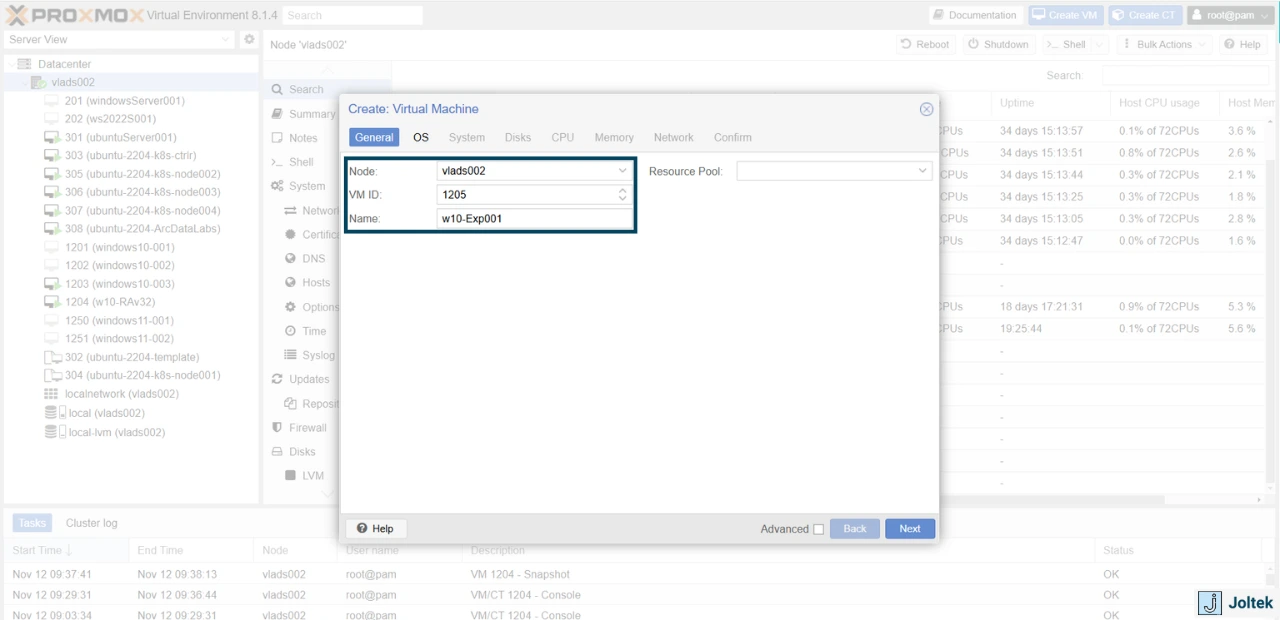Open the Syslog panel
Image resolution: width=1280 pixels, height=620 pixels.
[x=310, y=355]
